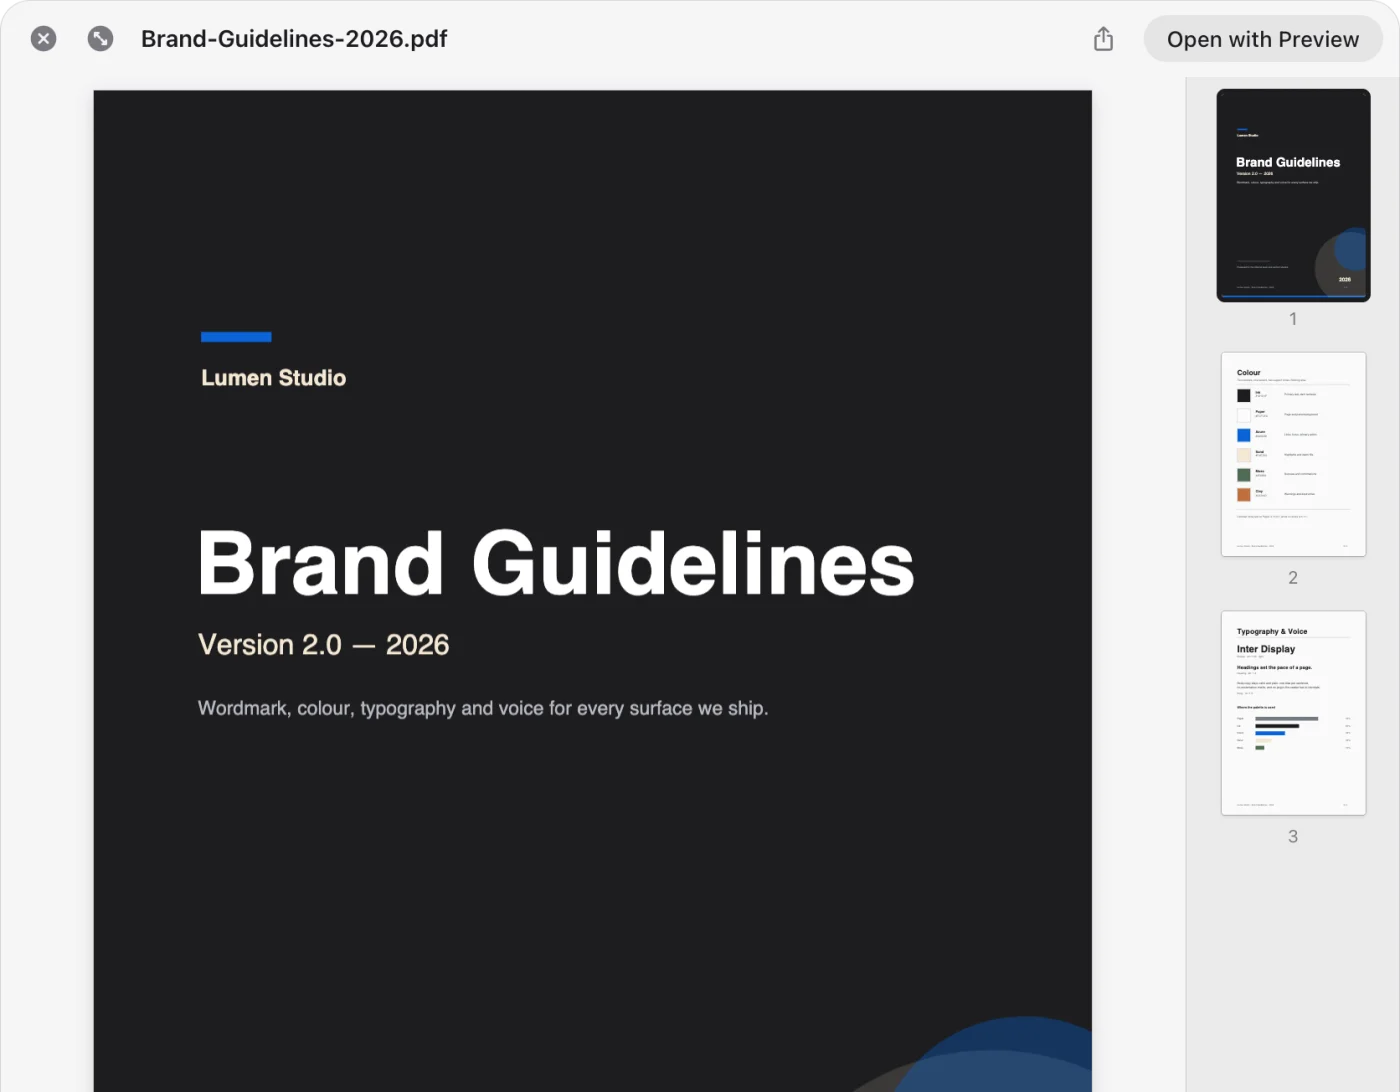The height and width of the screenshot is (1092, 1400).
Task: Open the Typography & Voice page thumbnail
Action: tap(1293, 713)
